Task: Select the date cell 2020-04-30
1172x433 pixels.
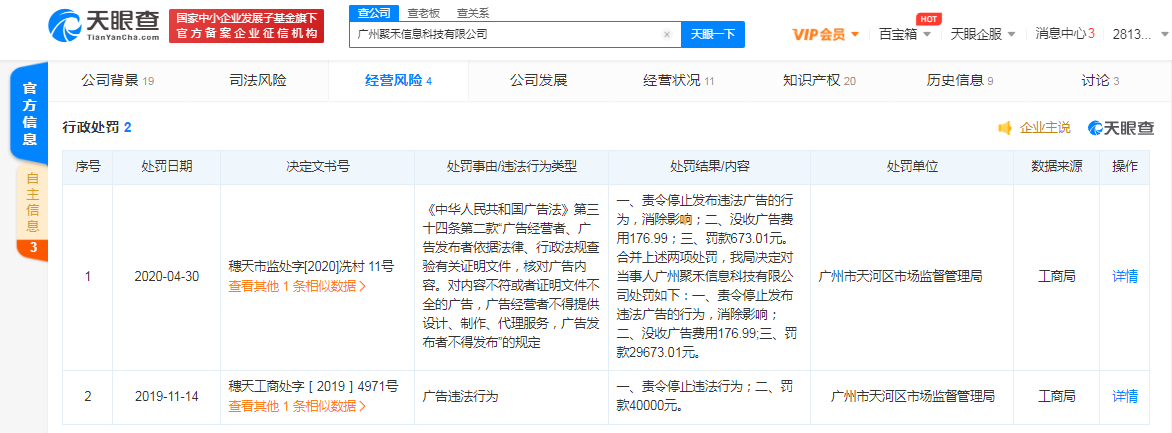Action: coord(167,277)
